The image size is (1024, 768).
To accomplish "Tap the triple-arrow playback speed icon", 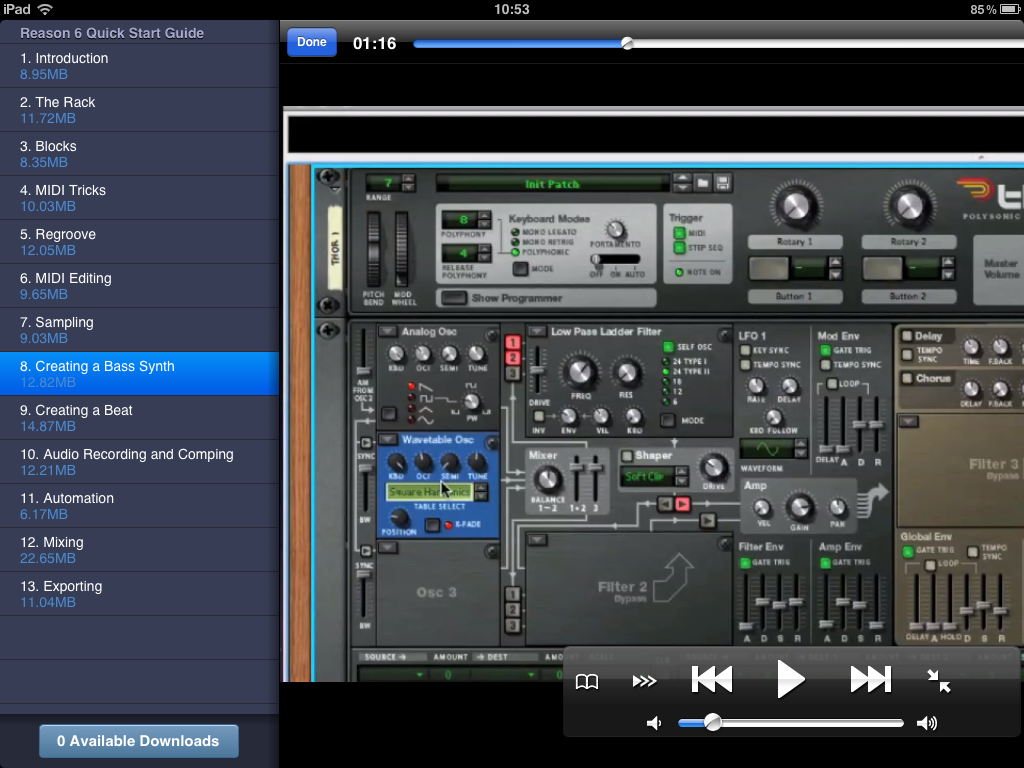I will coord(645,682).
